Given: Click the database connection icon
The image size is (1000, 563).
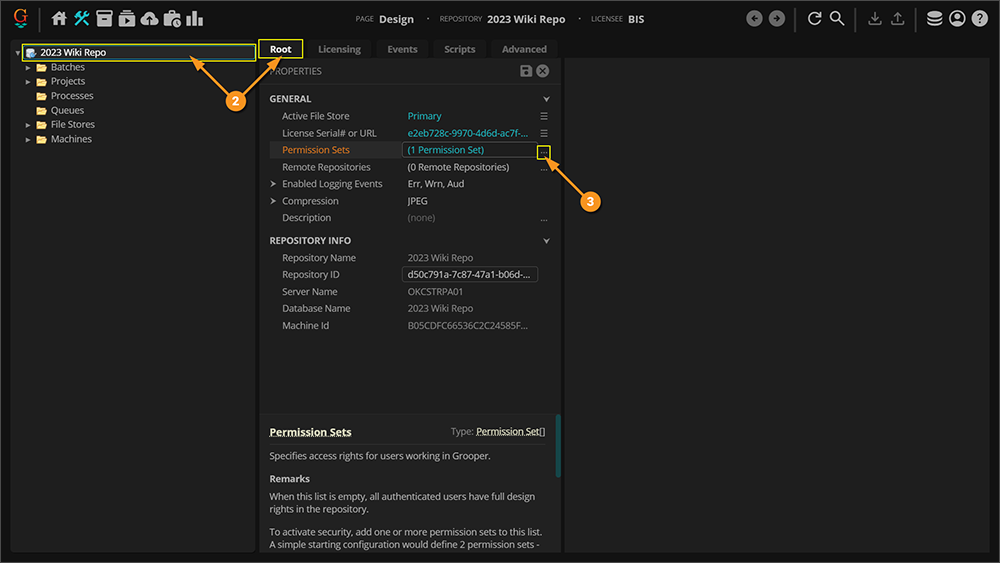Looking at the screenshot, I should click(x=934, y=18).
